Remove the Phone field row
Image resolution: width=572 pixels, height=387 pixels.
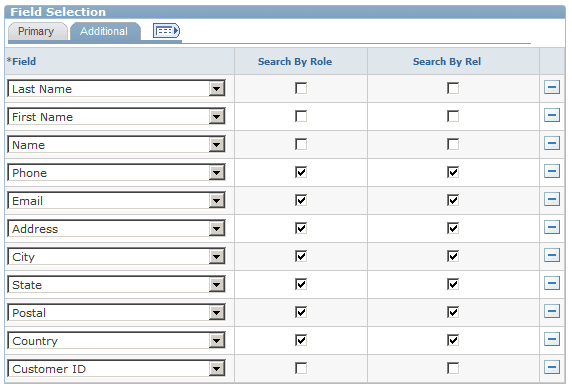click(552, 171)
